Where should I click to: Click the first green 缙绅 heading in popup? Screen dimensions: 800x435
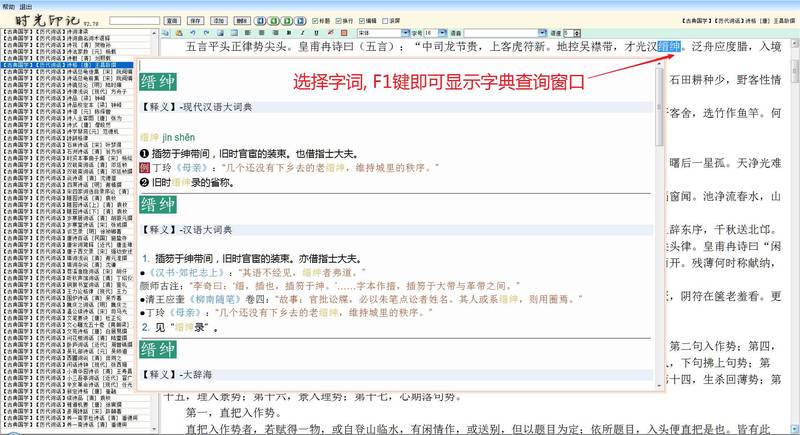tap(158, 82)
